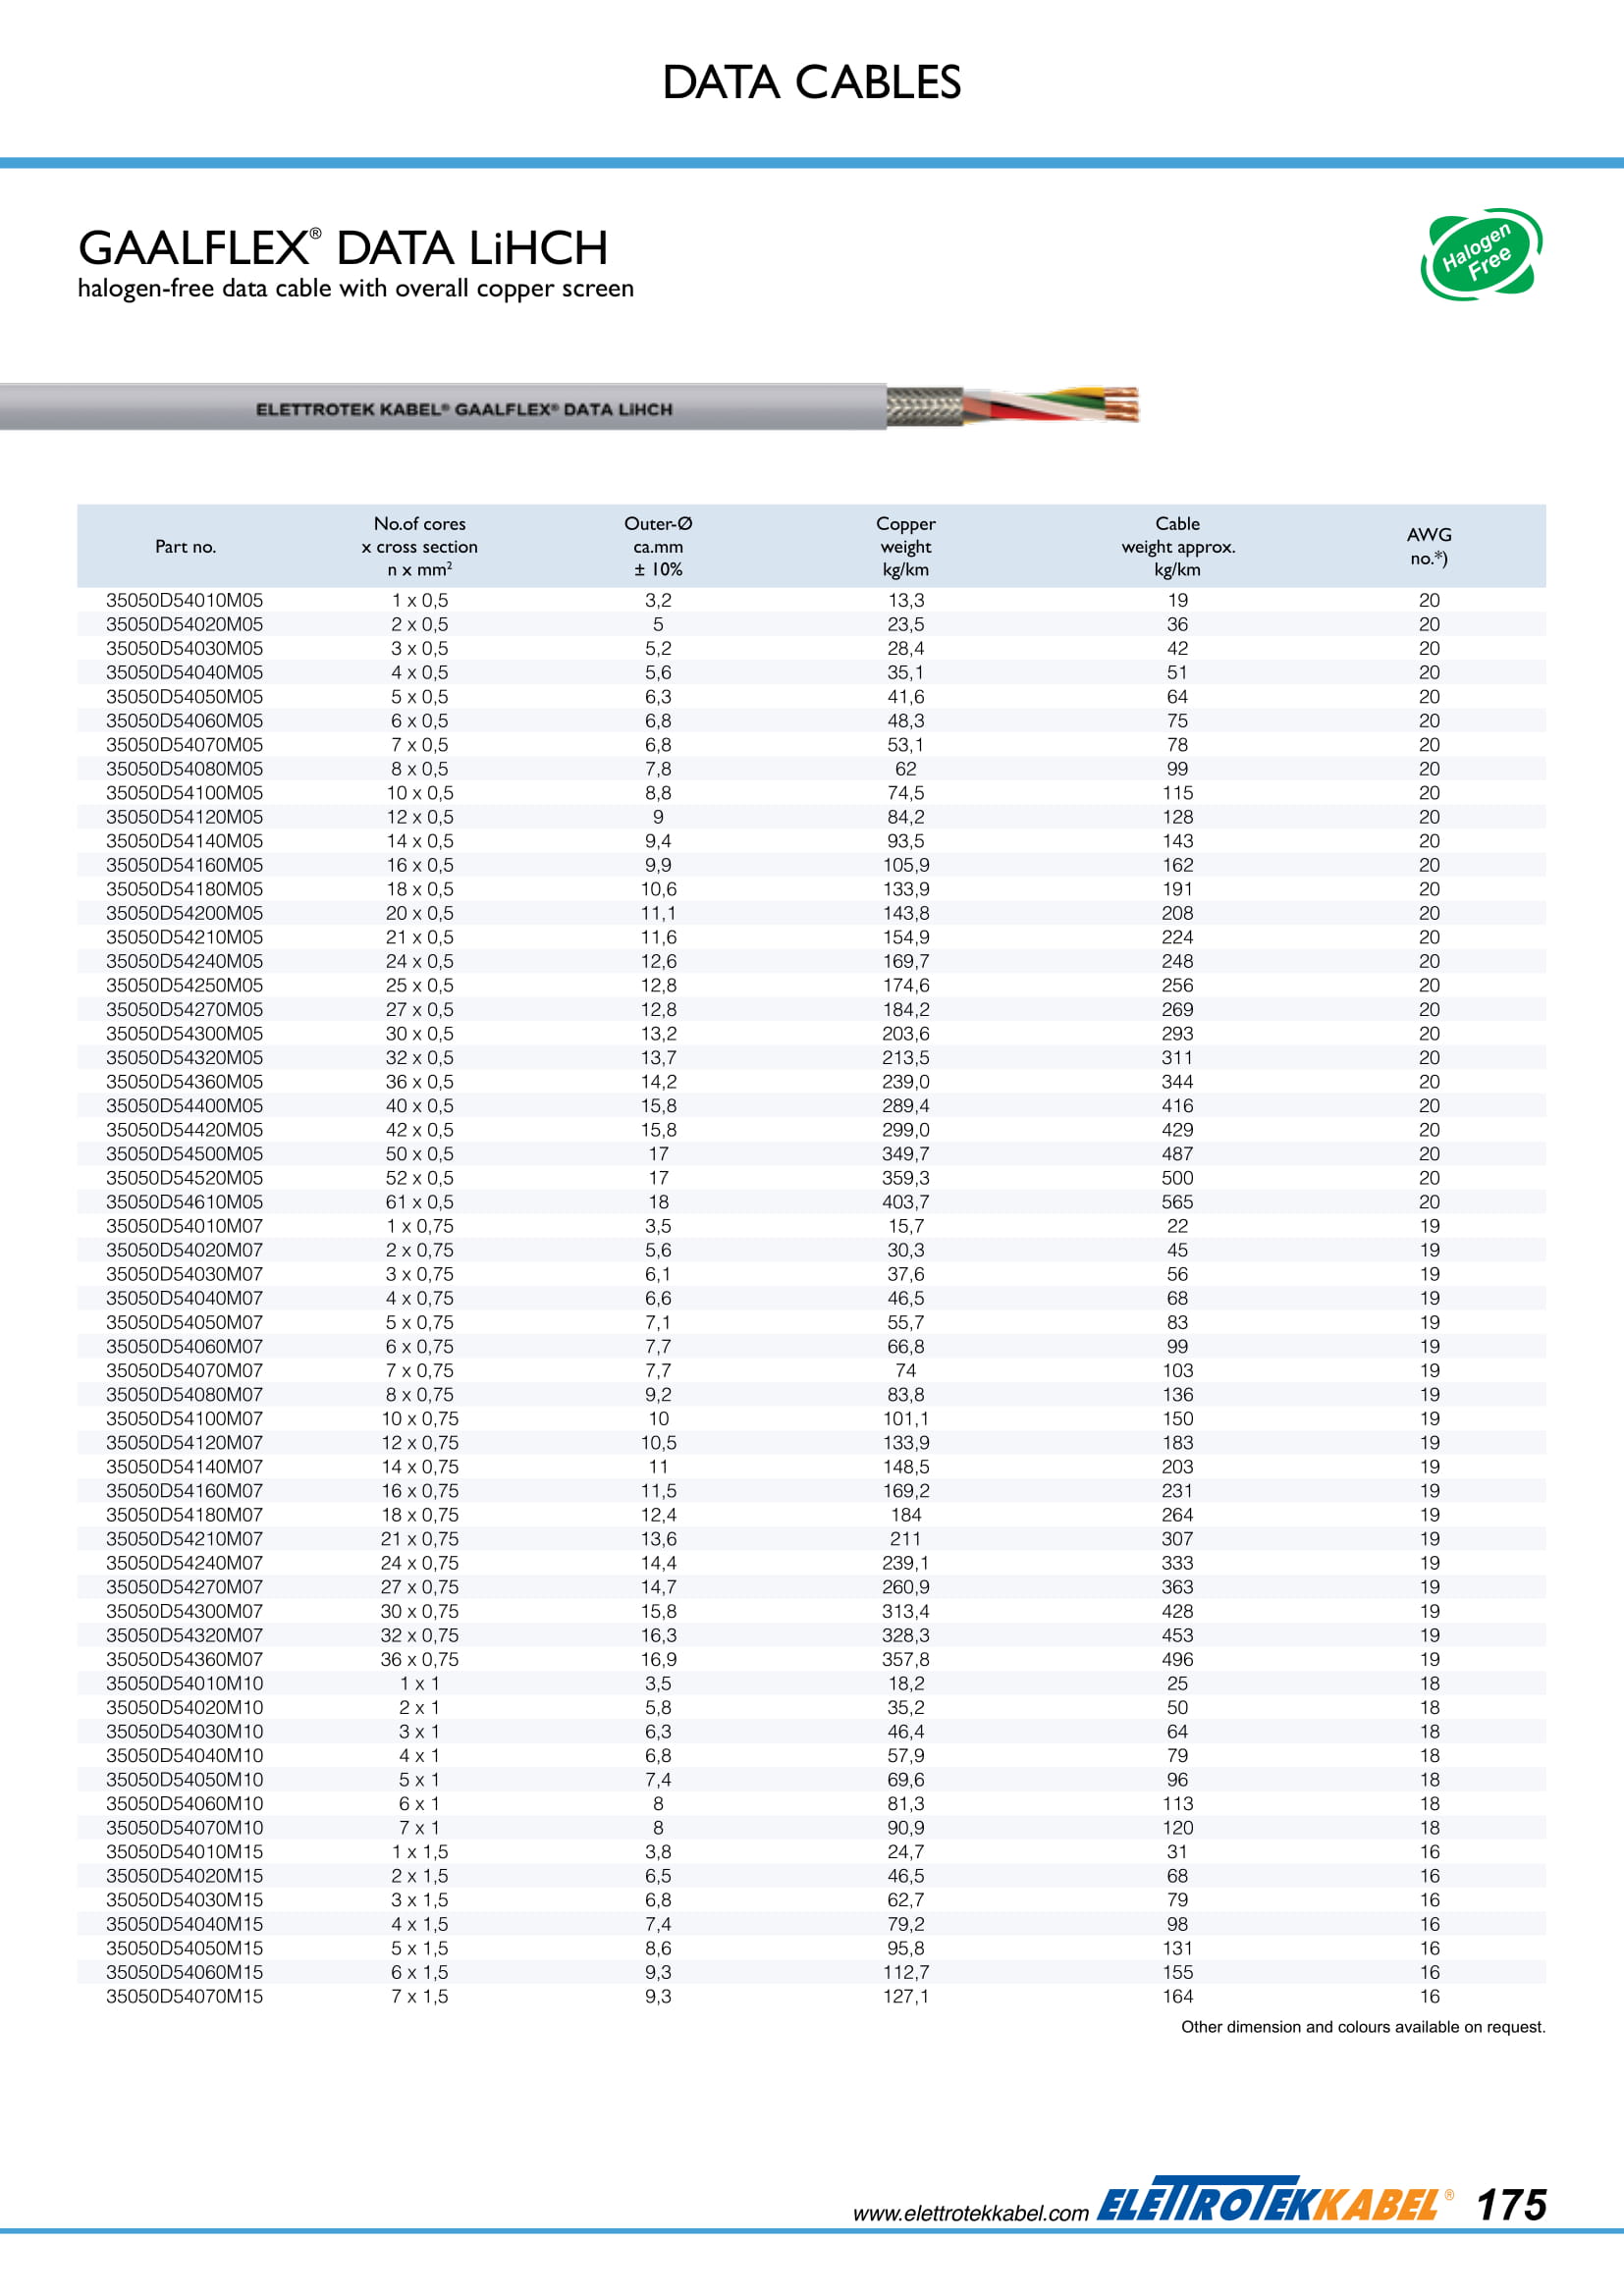Select part number 35050D54100M07
This screenshot has height=2296, width=1624.
coord(185,1419)
